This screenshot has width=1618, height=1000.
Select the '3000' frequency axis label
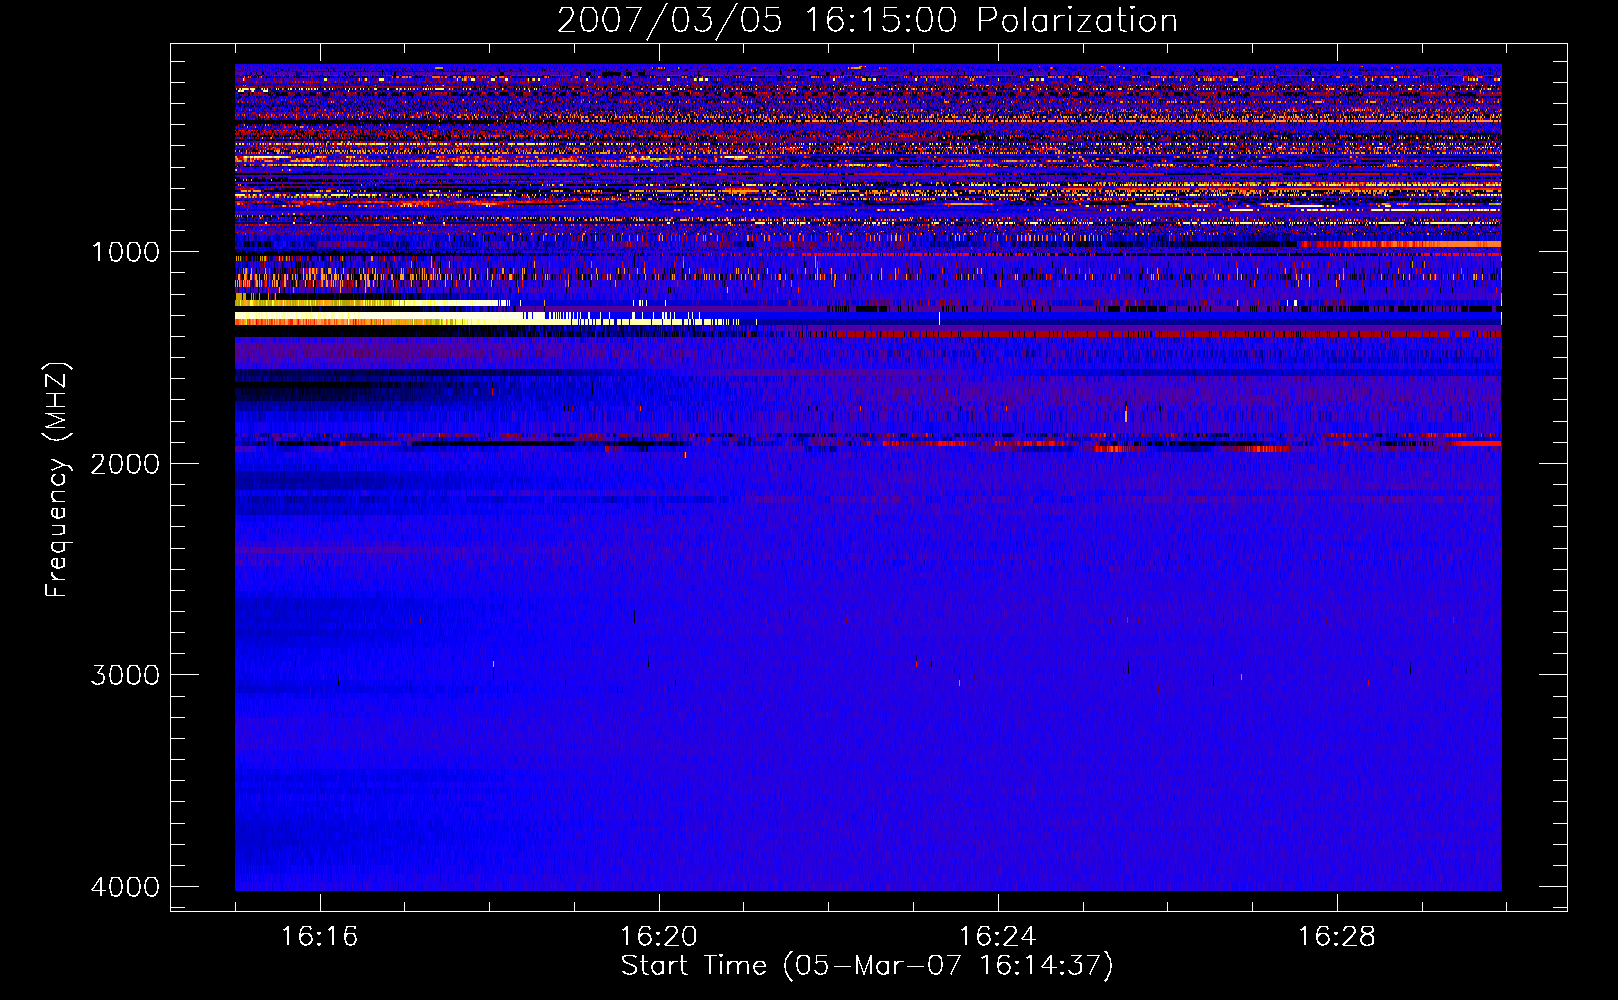(x=125, y=674)
